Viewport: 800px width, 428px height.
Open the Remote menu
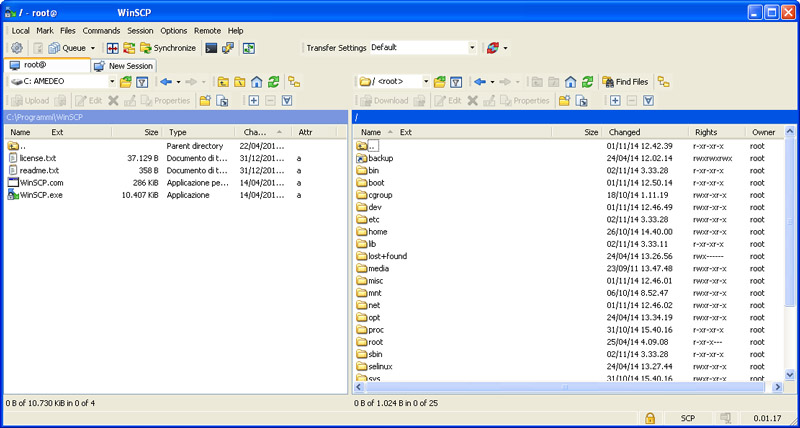[x=207, y=31]
